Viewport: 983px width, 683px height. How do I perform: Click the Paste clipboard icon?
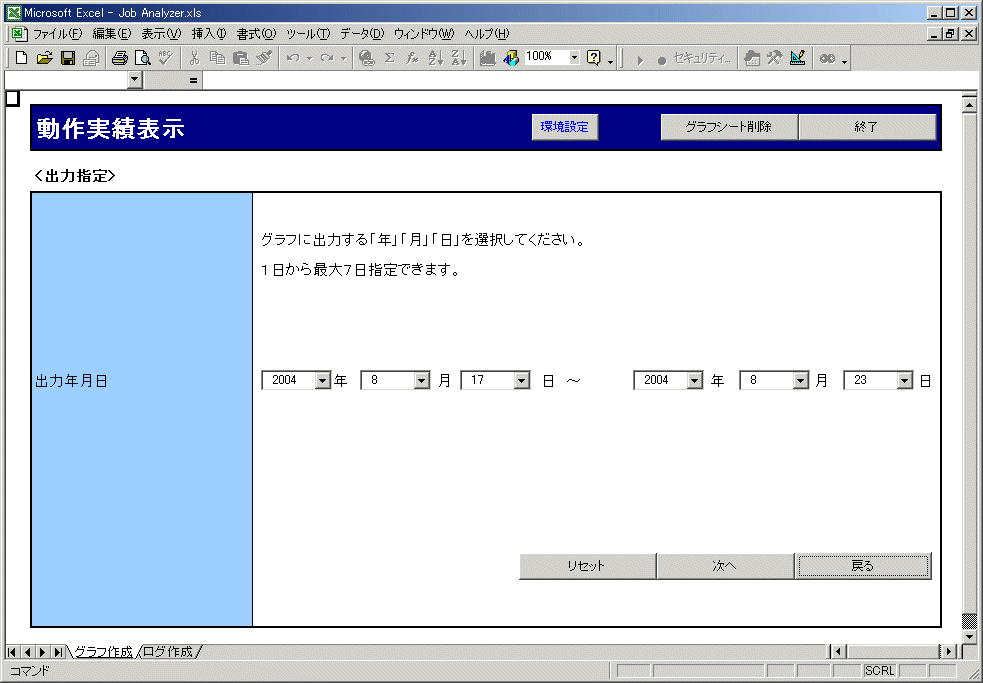pyautogui.click(x=241, y=58)
